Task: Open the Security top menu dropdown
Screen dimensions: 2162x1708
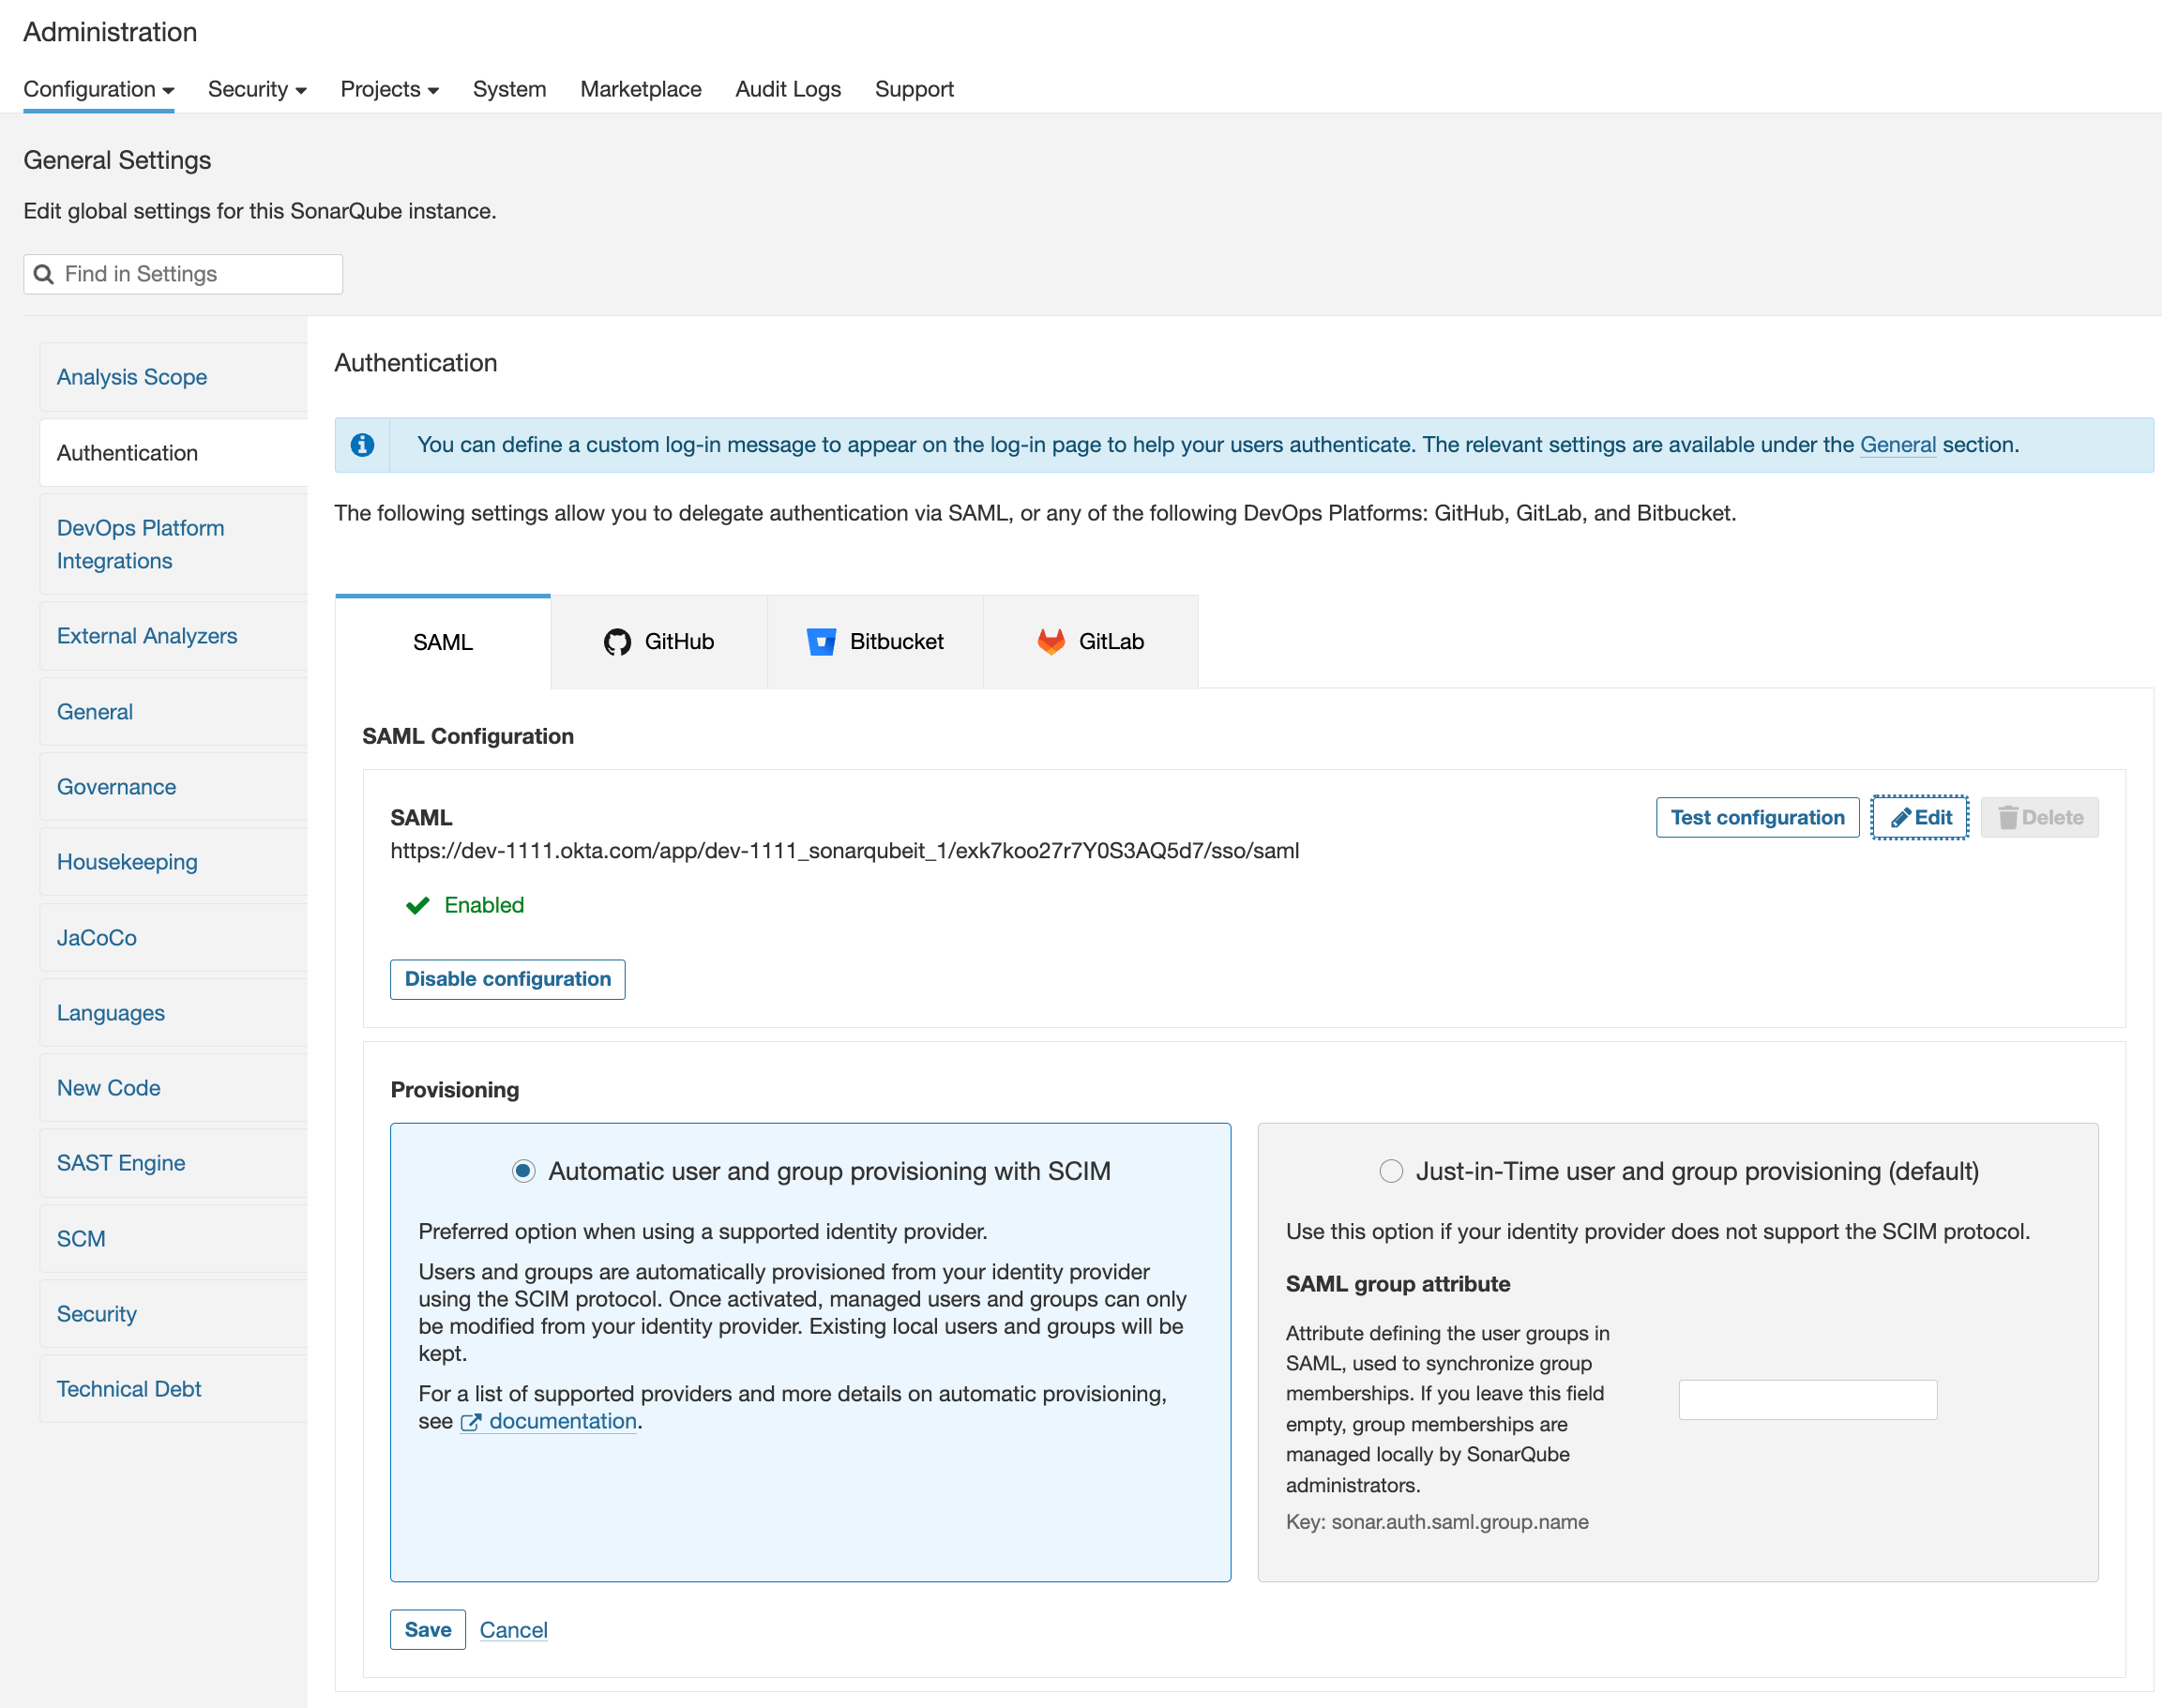Action: [257, 89]
